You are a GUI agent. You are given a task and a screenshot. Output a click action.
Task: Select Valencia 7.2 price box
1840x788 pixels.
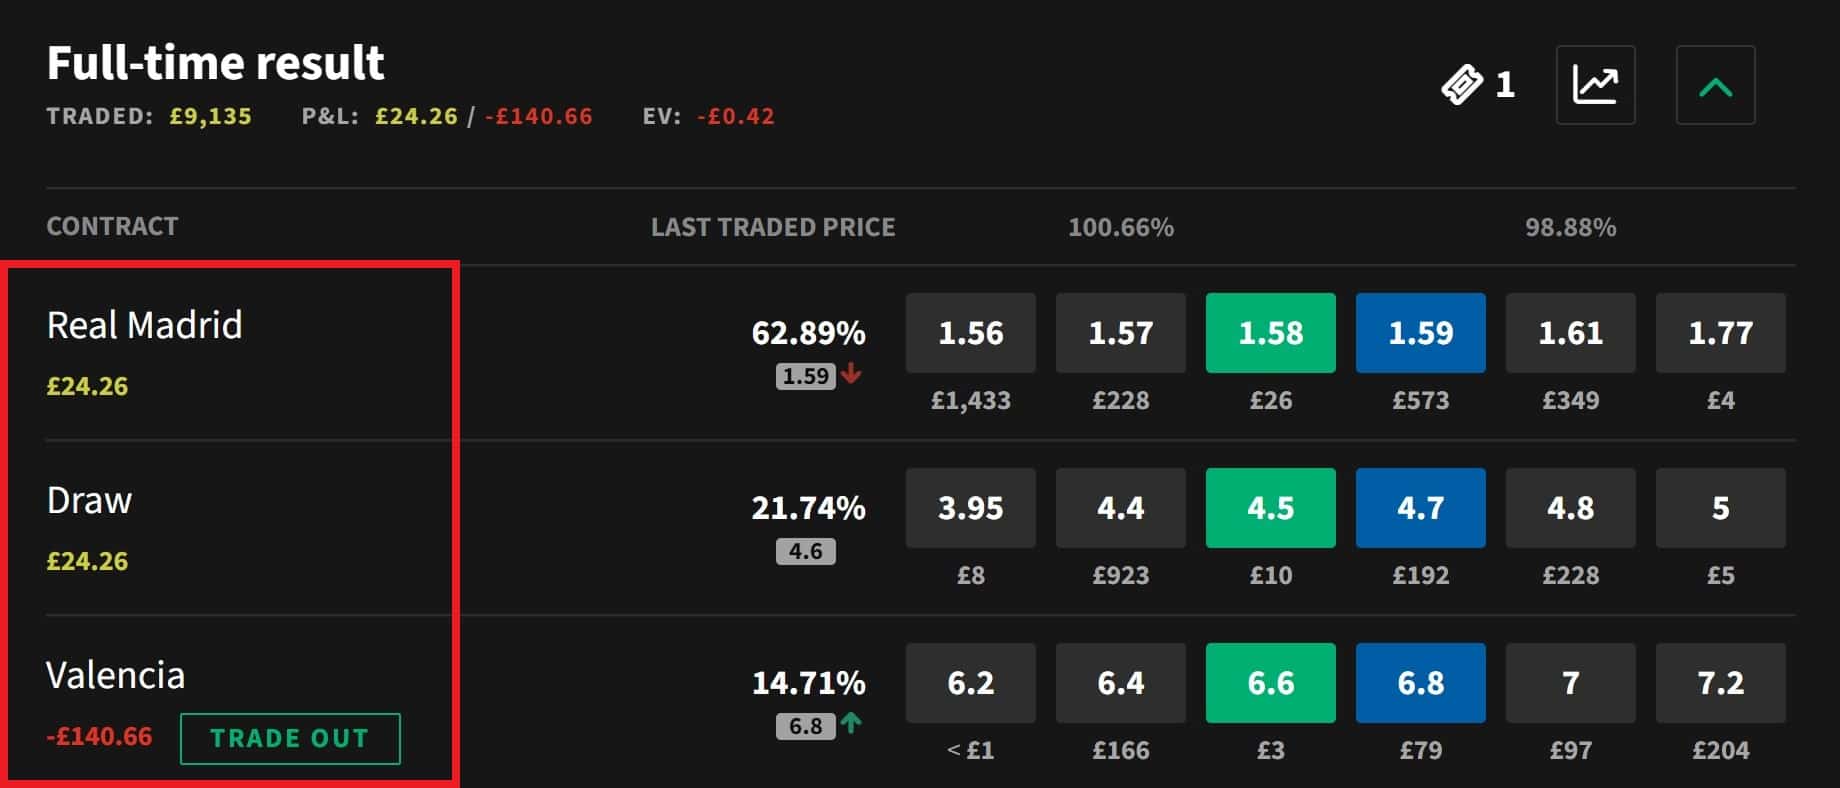1720,683
